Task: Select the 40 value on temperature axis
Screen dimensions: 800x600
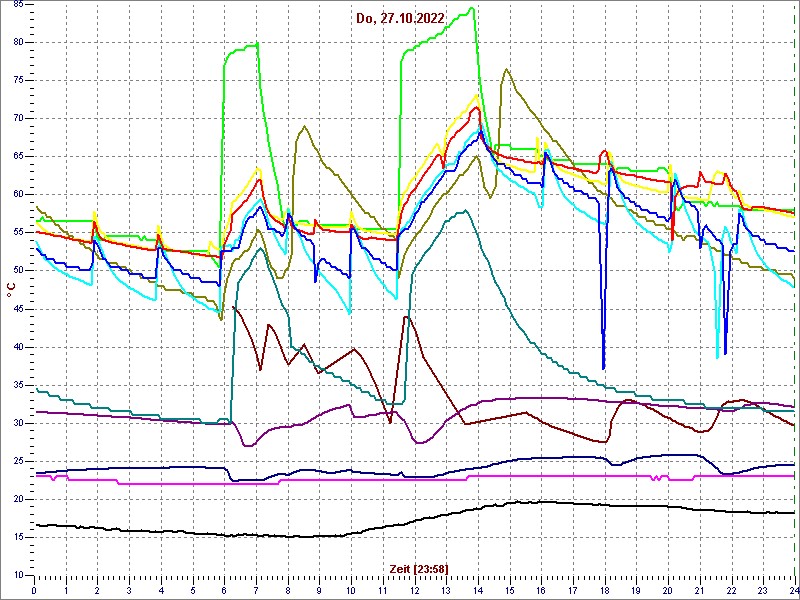Action: [x=17, y=347]
